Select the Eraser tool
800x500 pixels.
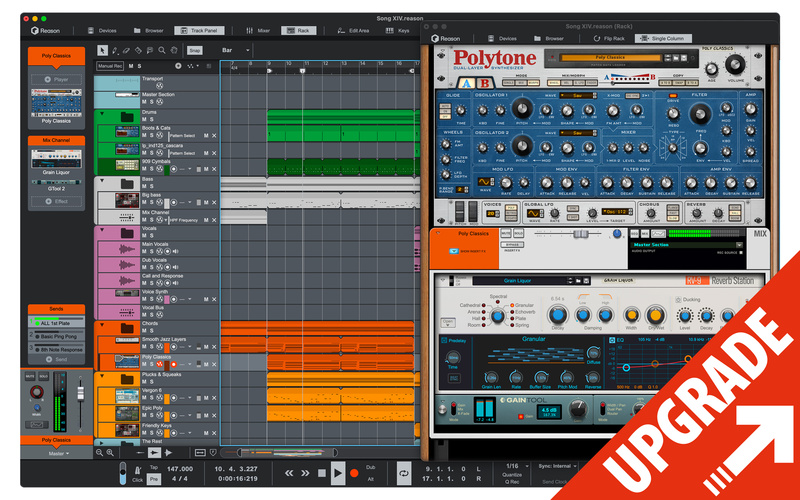coord(127,50)
